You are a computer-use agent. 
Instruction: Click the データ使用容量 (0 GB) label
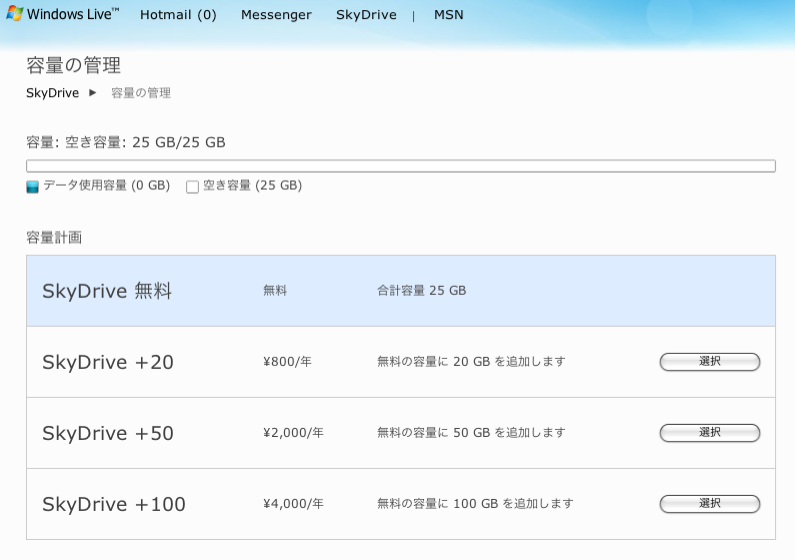(106, 185)
